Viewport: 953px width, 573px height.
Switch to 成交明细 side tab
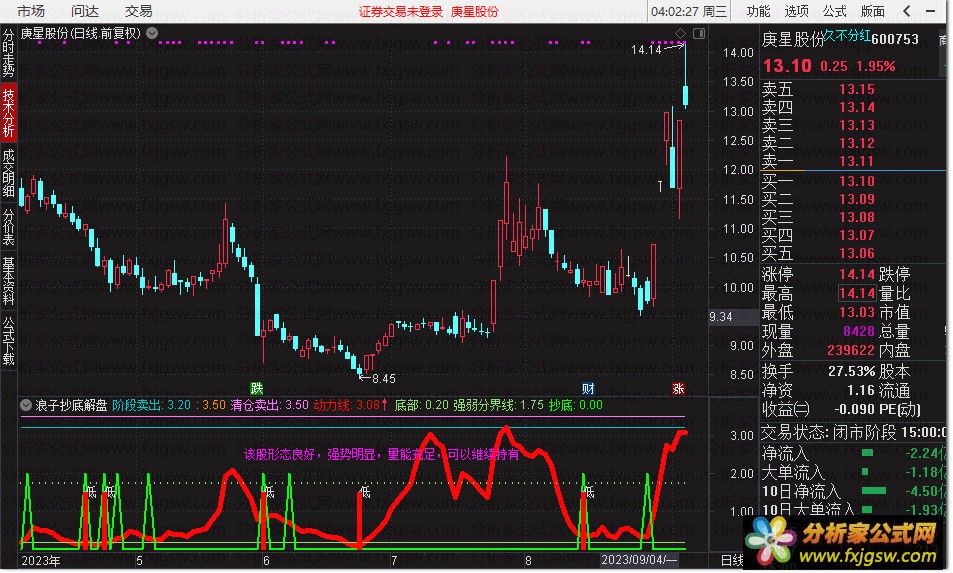[x=9, y=173]
